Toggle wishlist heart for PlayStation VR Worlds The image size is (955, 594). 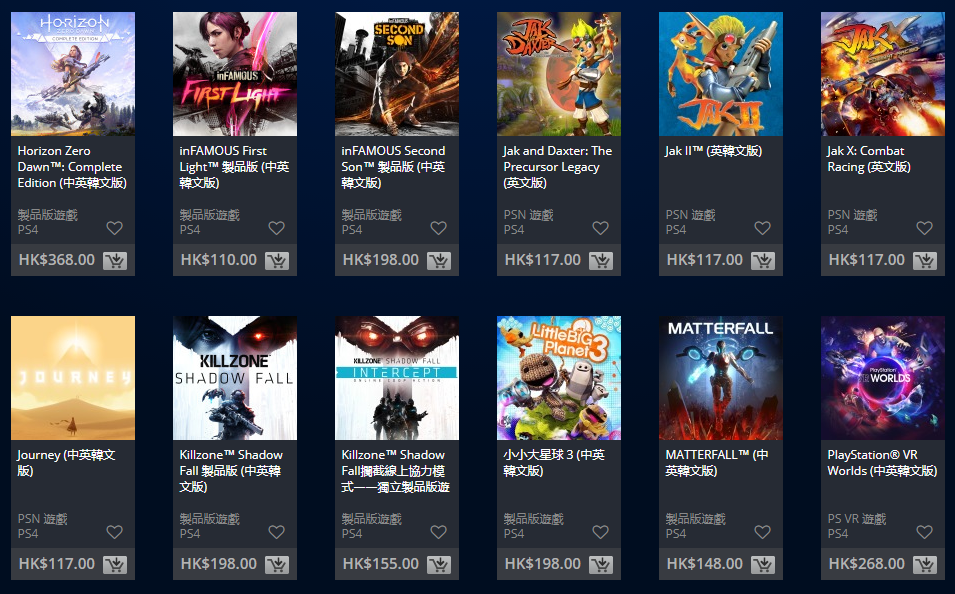pos(925,532)
